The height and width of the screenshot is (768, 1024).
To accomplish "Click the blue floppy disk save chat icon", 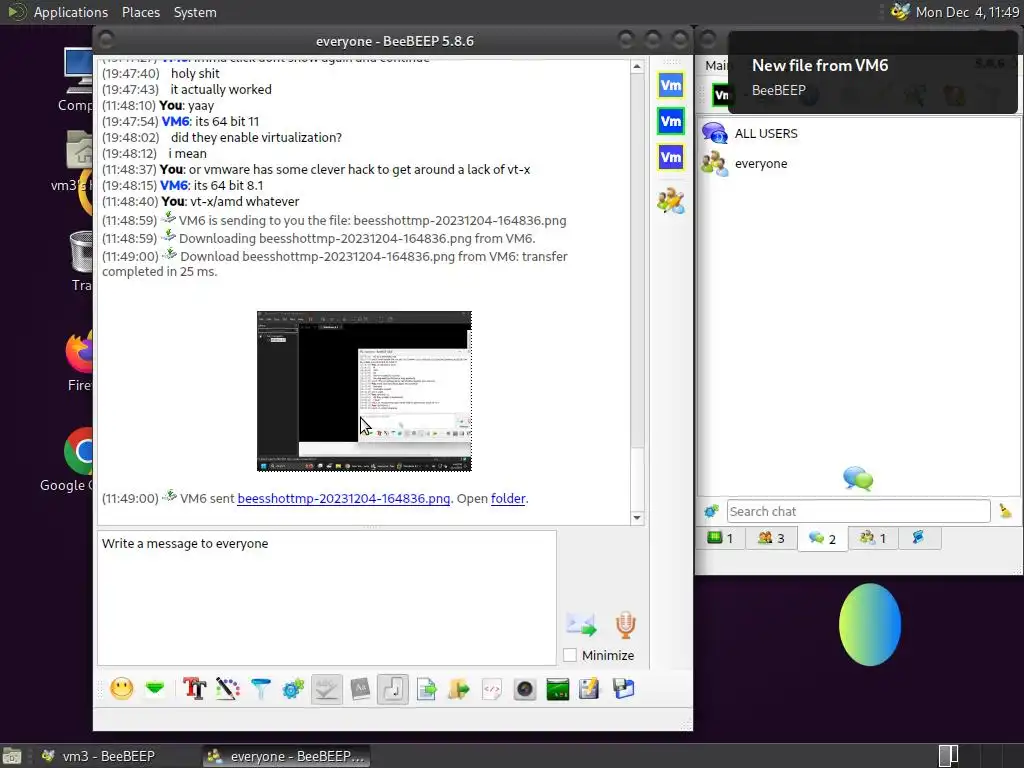I will (x=624, y=689).
